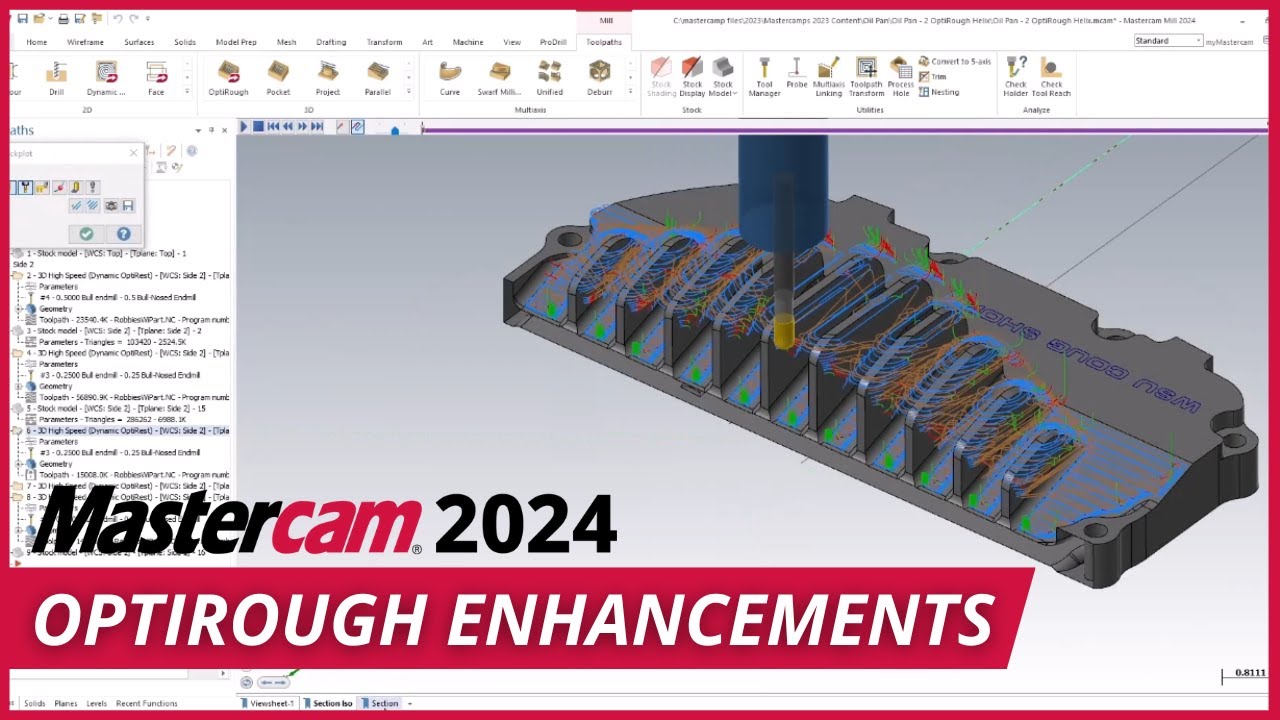Select the 1 - Stock model operation
The image size is (1280, 720).
point(100,254)
